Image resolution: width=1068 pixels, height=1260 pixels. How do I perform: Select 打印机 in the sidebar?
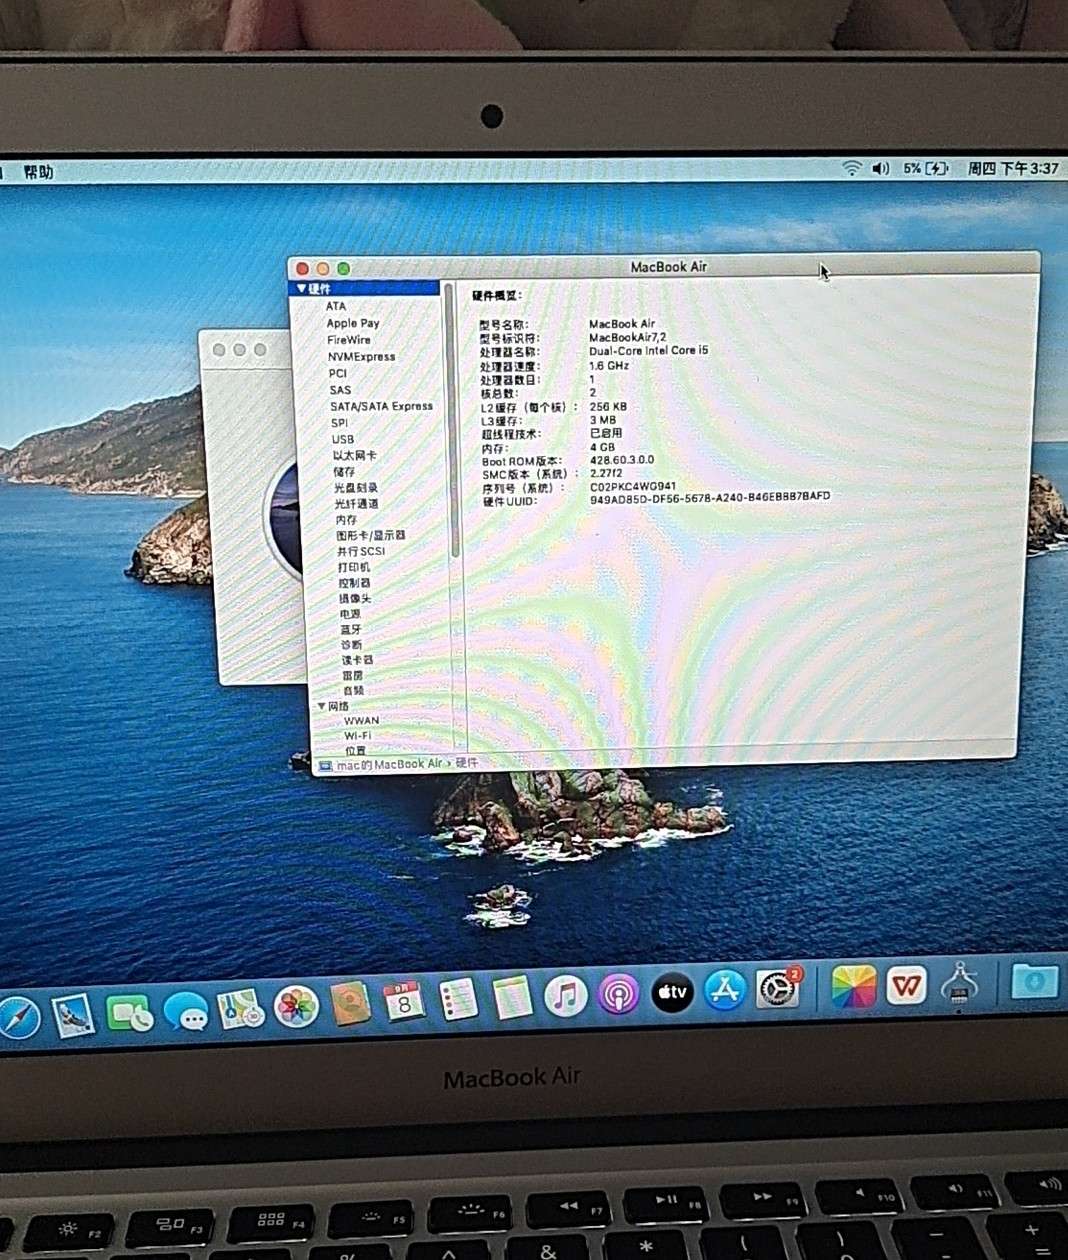354,567
